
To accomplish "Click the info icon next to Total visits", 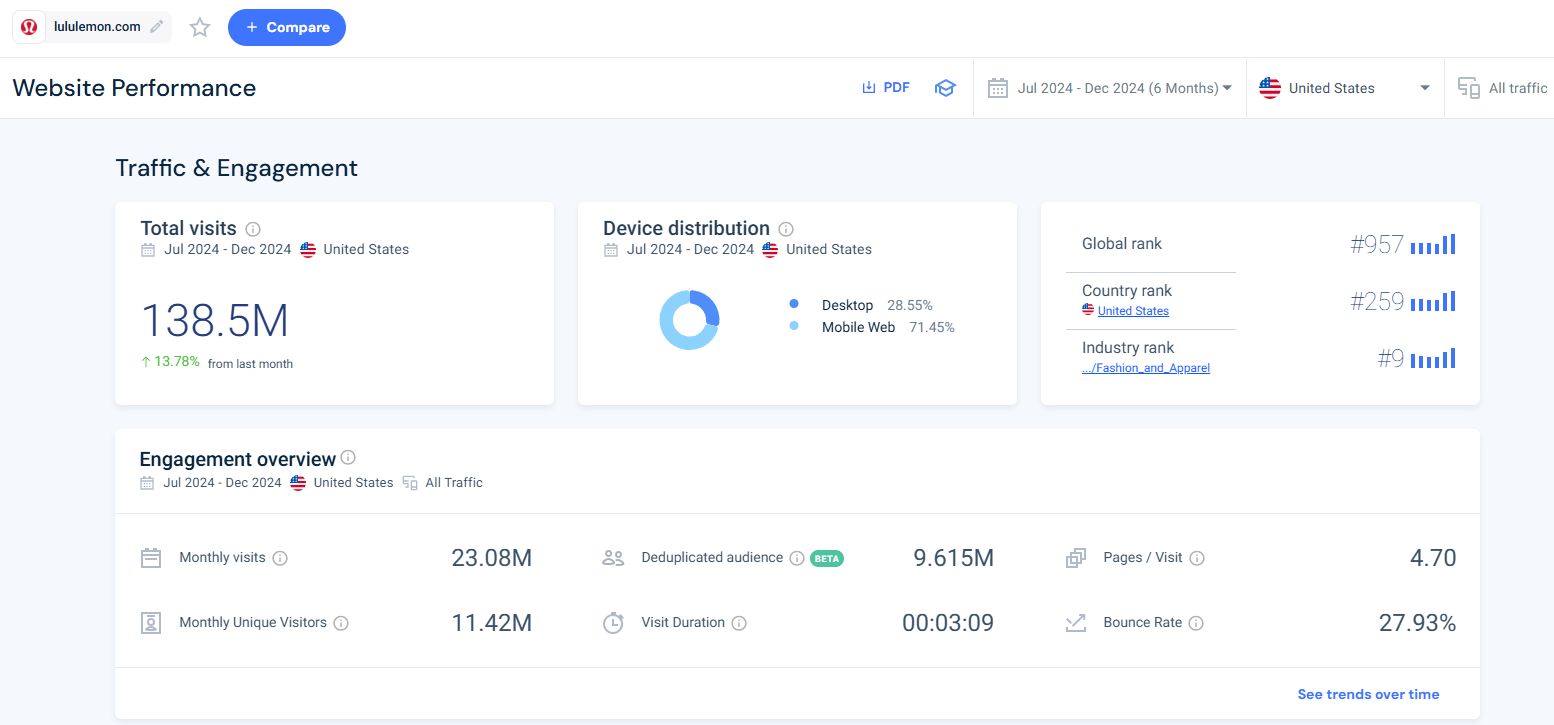I will [253, 229].
